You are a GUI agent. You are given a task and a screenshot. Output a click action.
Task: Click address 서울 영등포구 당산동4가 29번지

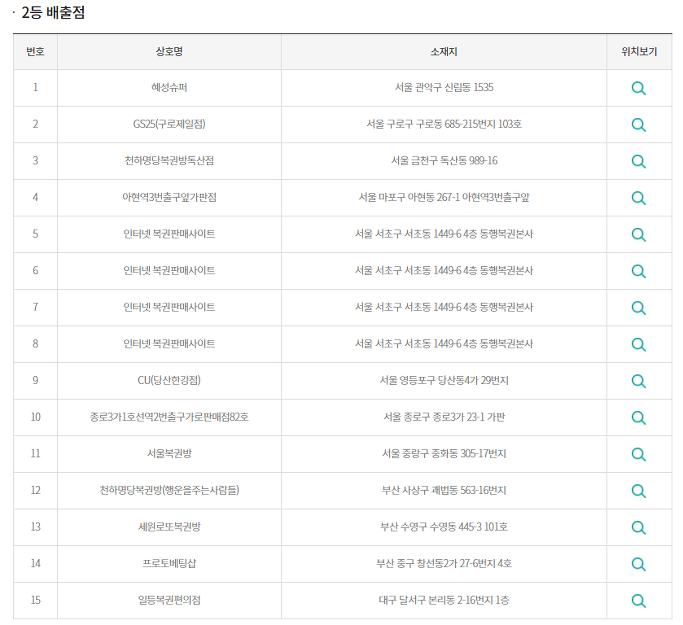pyautogui.click(x=444, y=380)
